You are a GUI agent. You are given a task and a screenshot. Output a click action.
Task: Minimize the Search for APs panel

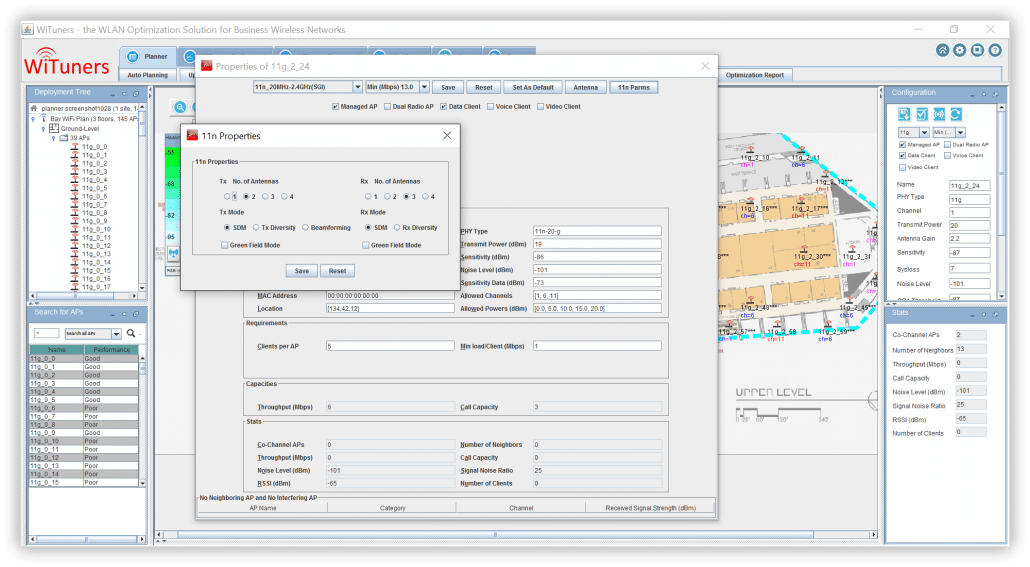112,314
